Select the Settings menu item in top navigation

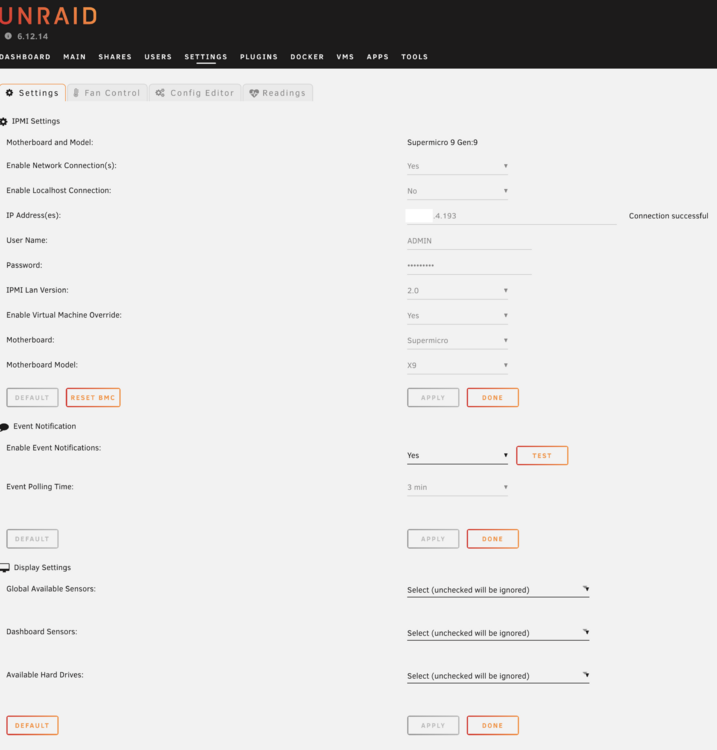(206, 57)
